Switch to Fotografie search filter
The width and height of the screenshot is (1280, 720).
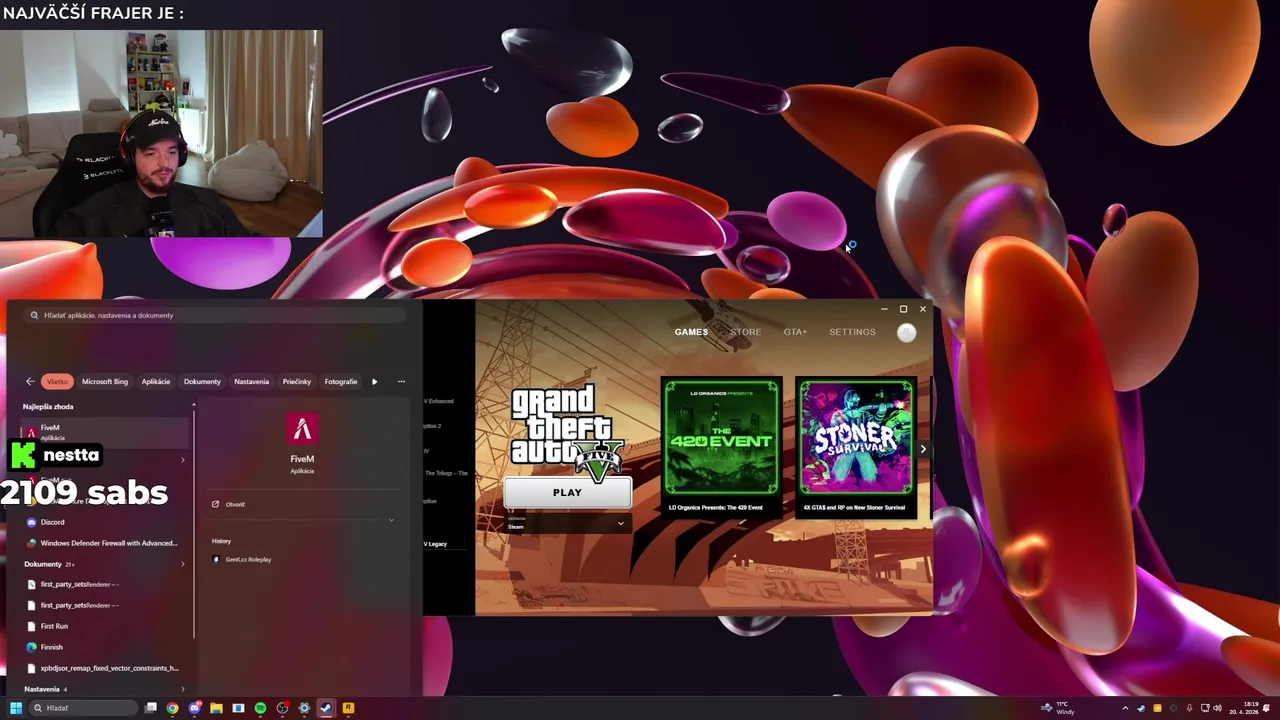click(x=340, y=381)
